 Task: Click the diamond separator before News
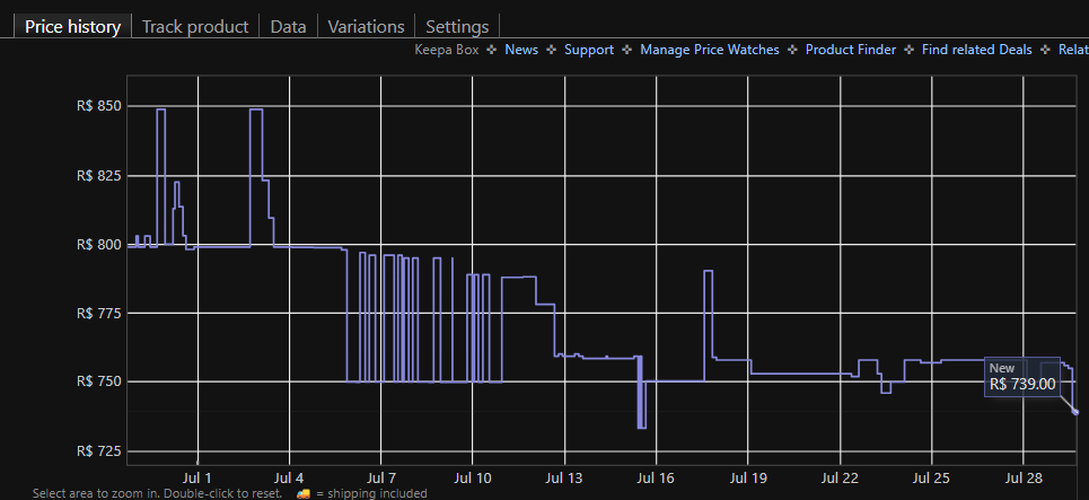point(492,50)
